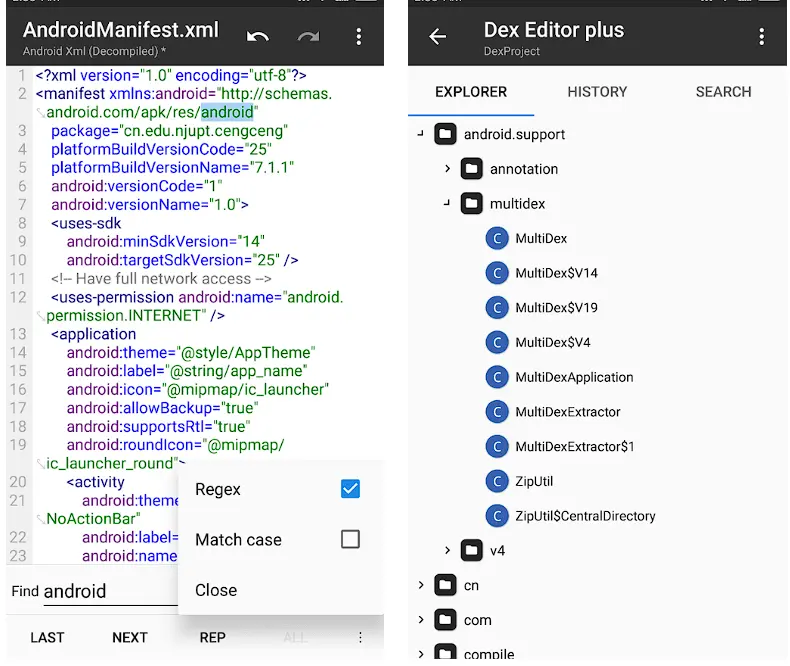Click the compile folder icon
Screen dimensions: 790x666
(445, 652)
